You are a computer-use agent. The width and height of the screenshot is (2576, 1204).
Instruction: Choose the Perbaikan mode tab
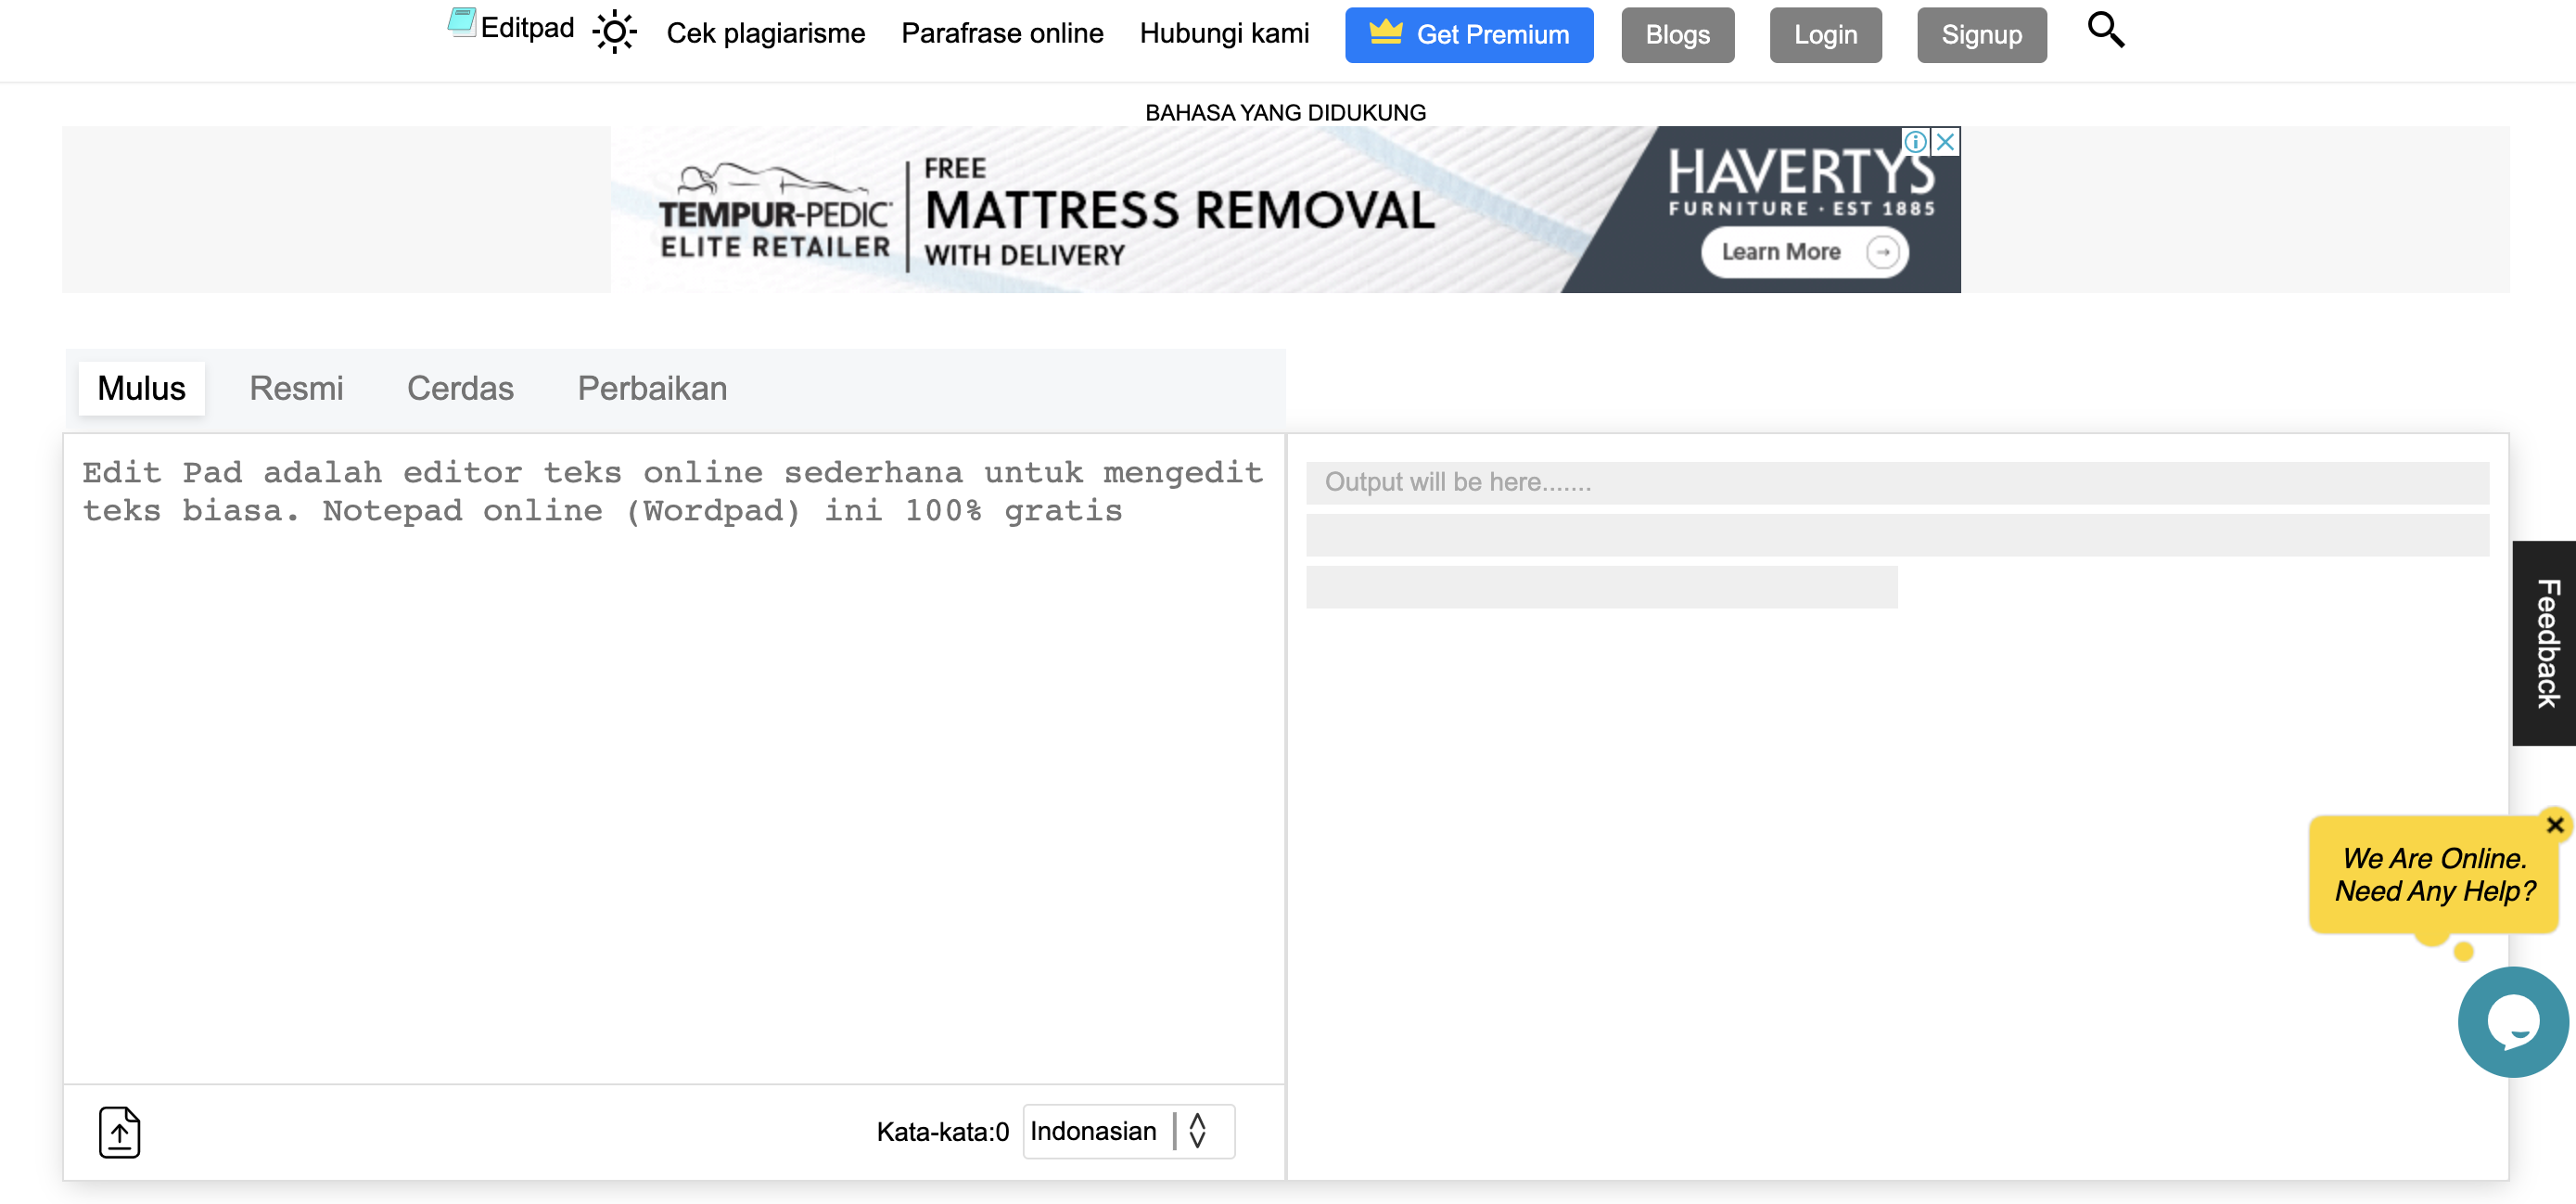[652, 388]
